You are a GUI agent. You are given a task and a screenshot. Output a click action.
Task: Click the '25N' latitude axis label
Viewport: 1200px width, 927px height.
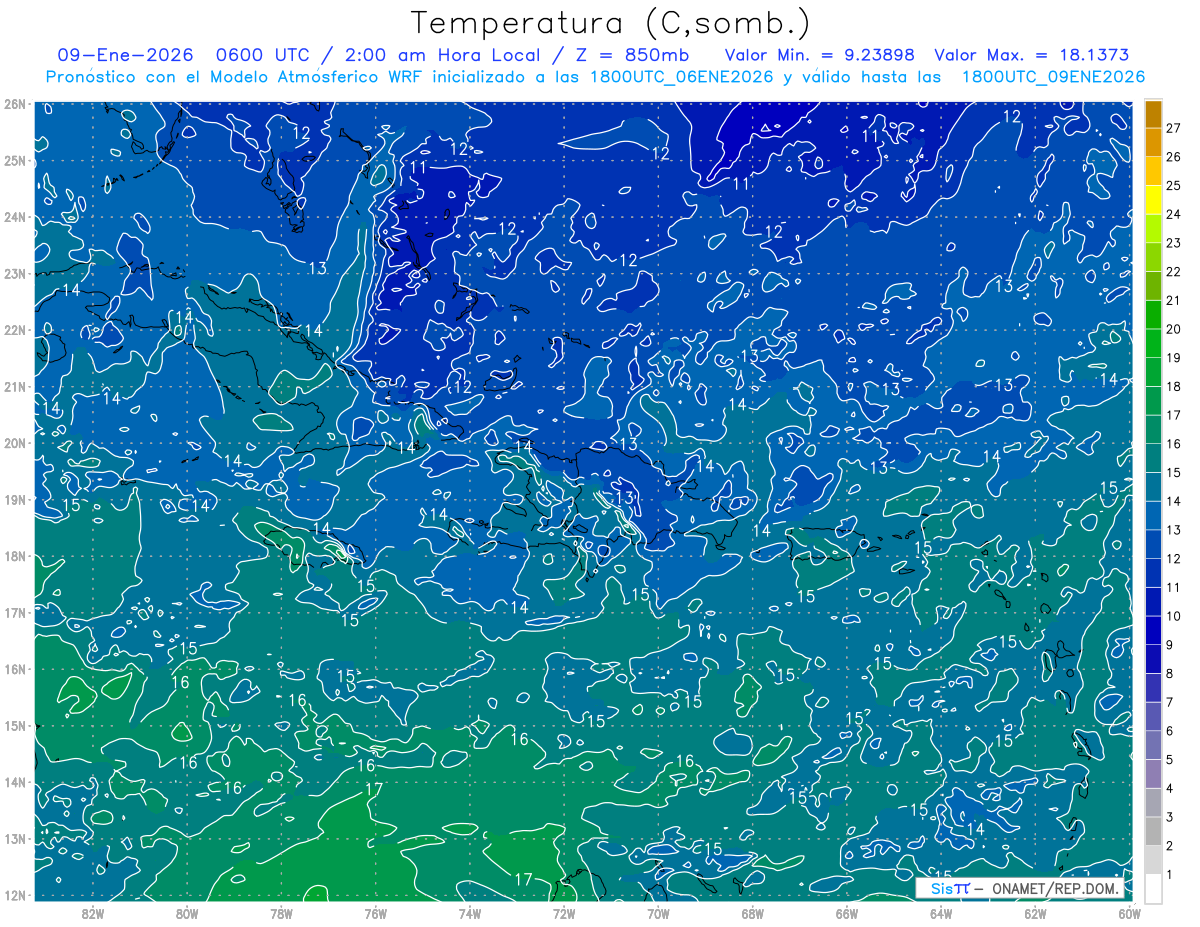[14, 161]
